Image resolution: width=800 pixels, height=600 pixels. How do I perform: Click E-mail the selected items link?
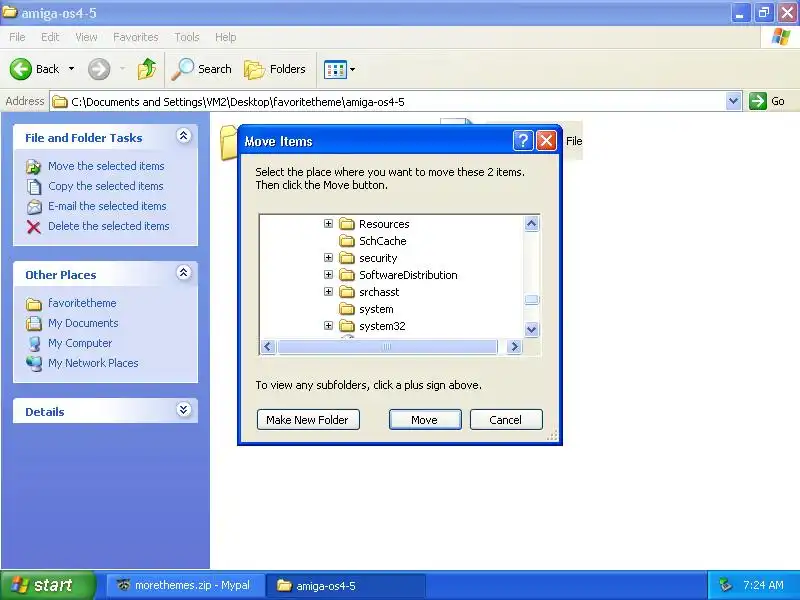pos(107,206)
